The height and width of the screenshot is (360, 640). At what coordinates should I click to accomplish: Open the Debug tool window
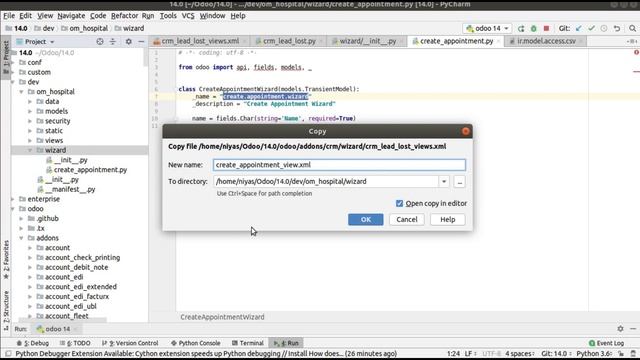click(x=33, y=343)
